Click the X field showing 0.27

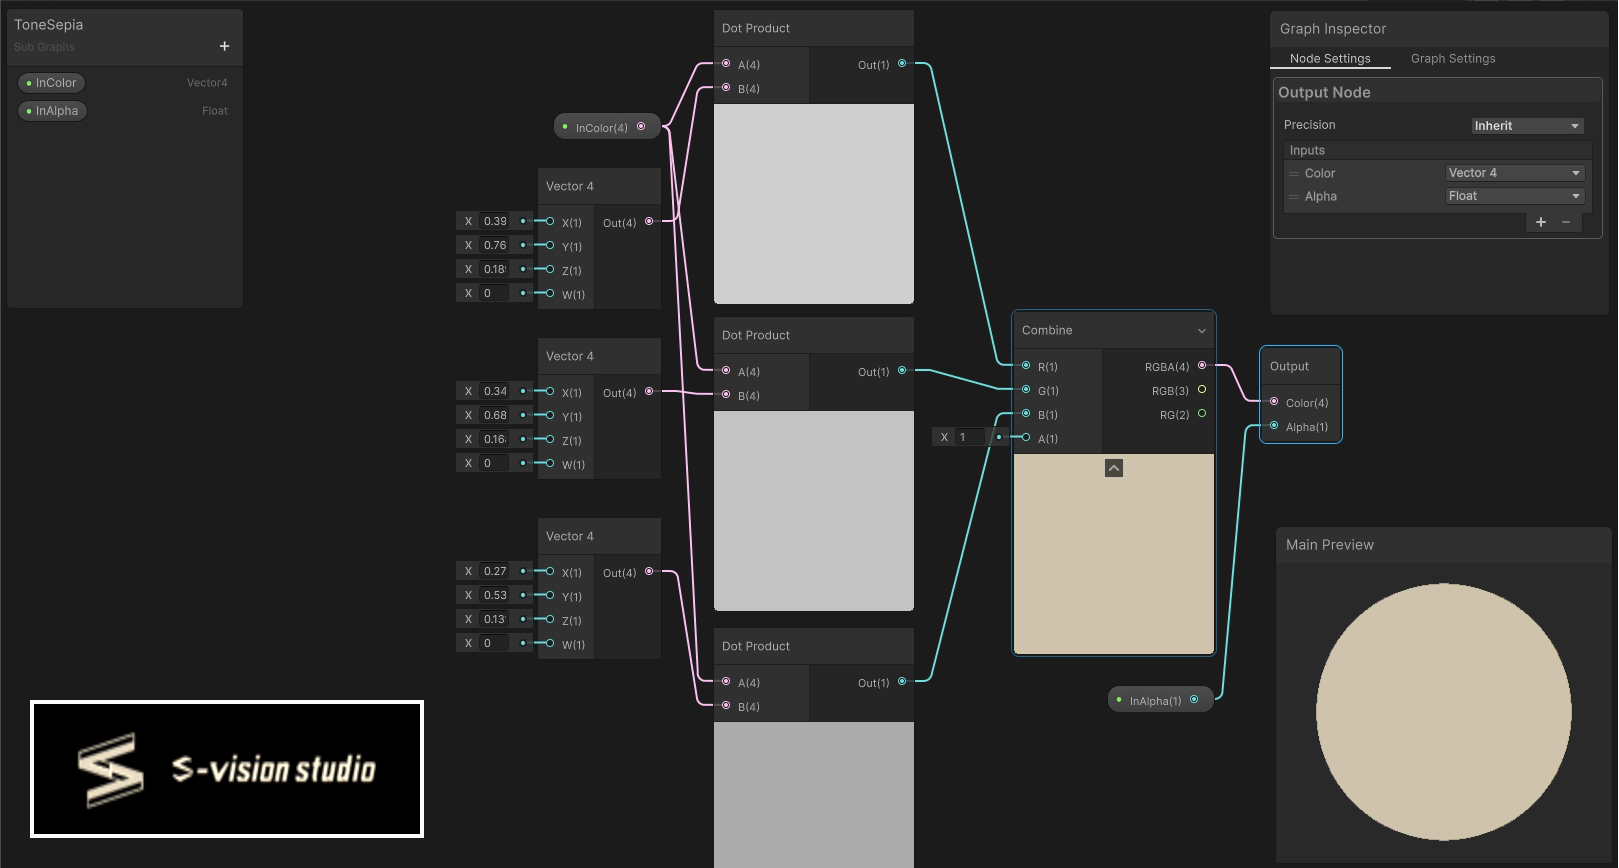coord(495,571)
